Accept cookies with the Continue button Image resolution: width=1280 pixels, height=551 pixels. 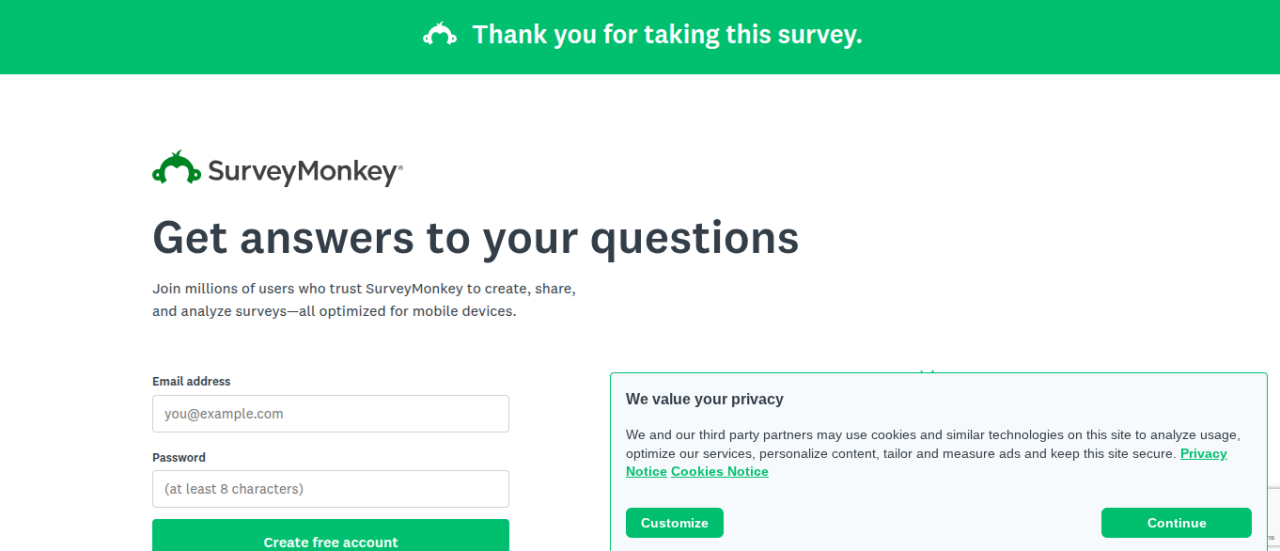coord(1176,523)
